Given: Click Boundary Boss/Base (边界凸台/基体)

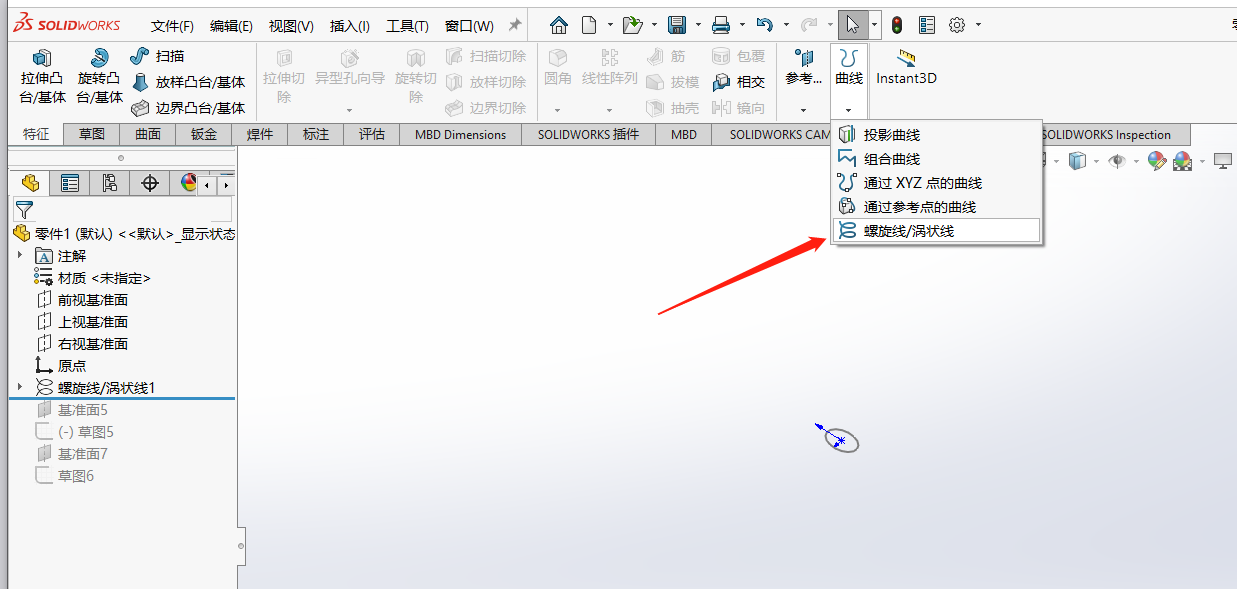Looking at the screenshot, I should [x=189, y=108].
